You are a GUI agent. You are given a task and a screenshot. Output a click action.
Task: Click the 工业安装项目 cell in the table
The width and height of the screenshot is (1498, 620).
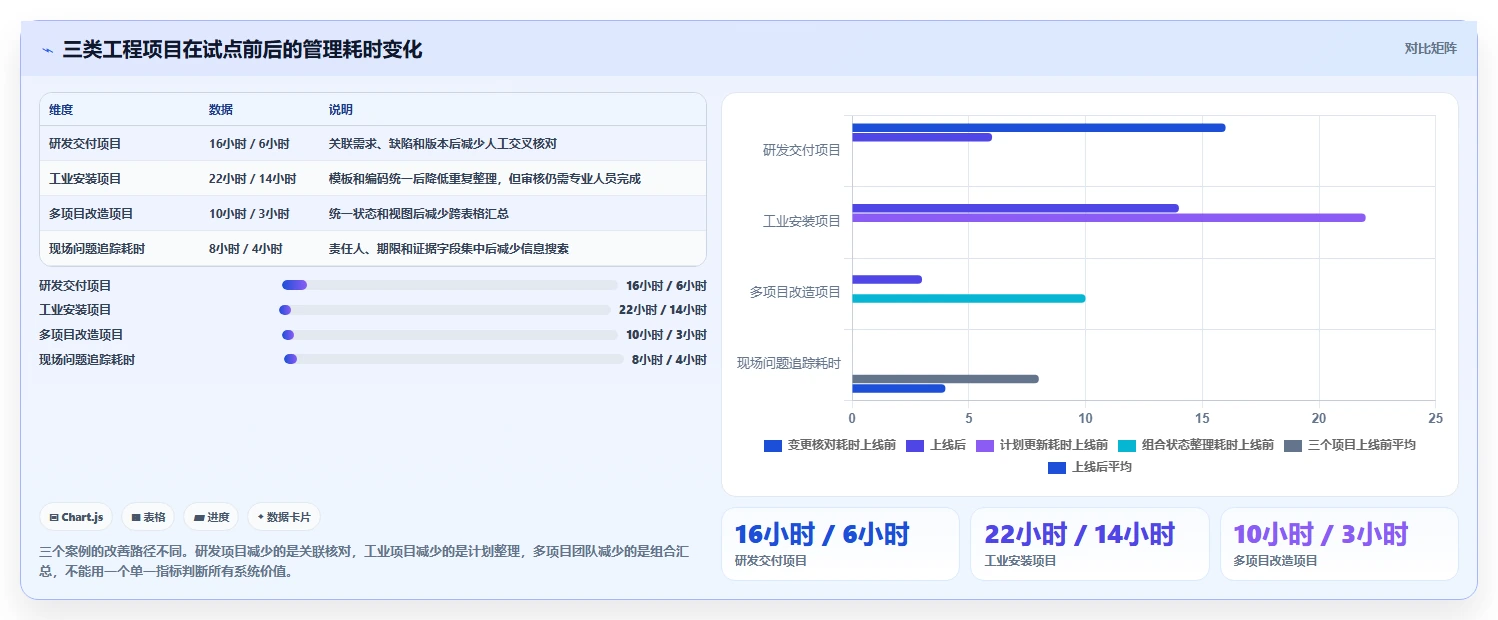85,179
